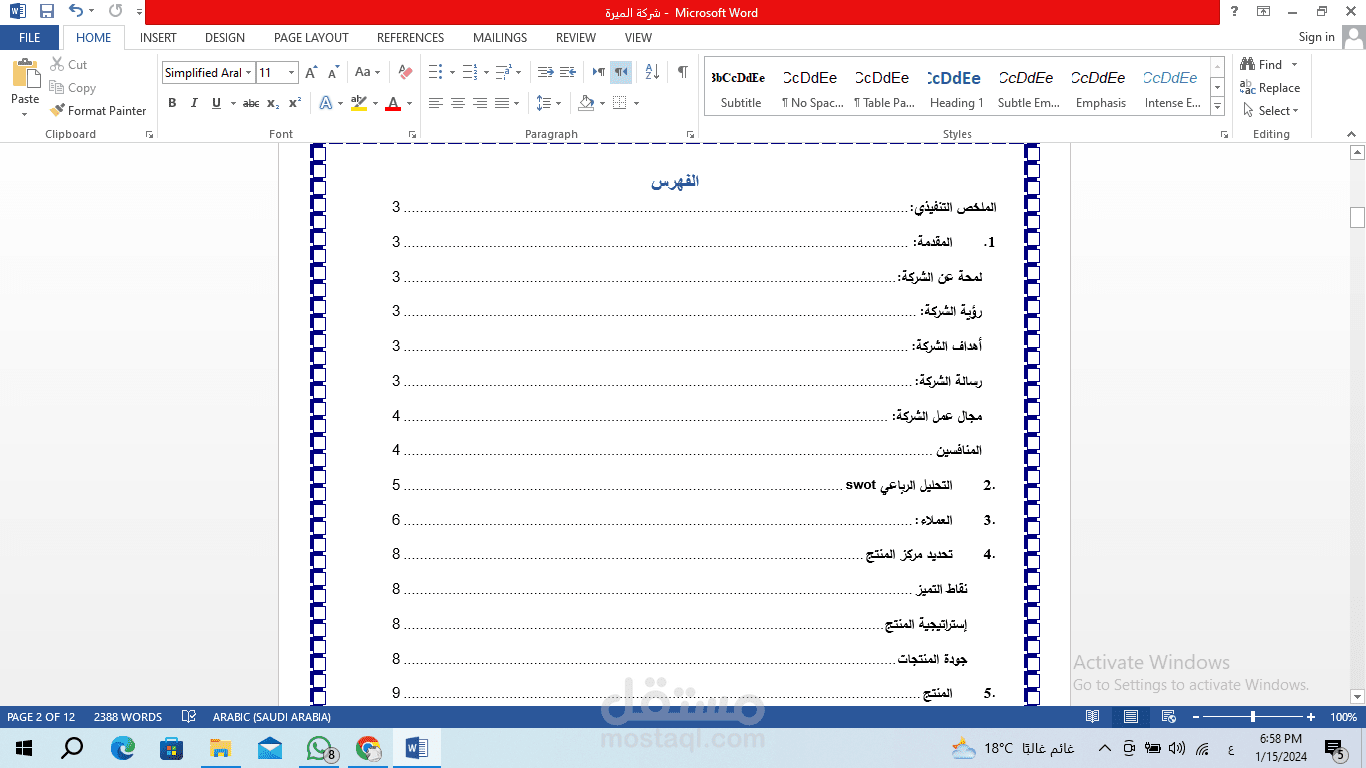Click the Text Highlight Color button
This screenshot has width=1366, height=768.
tap(359, 103)
